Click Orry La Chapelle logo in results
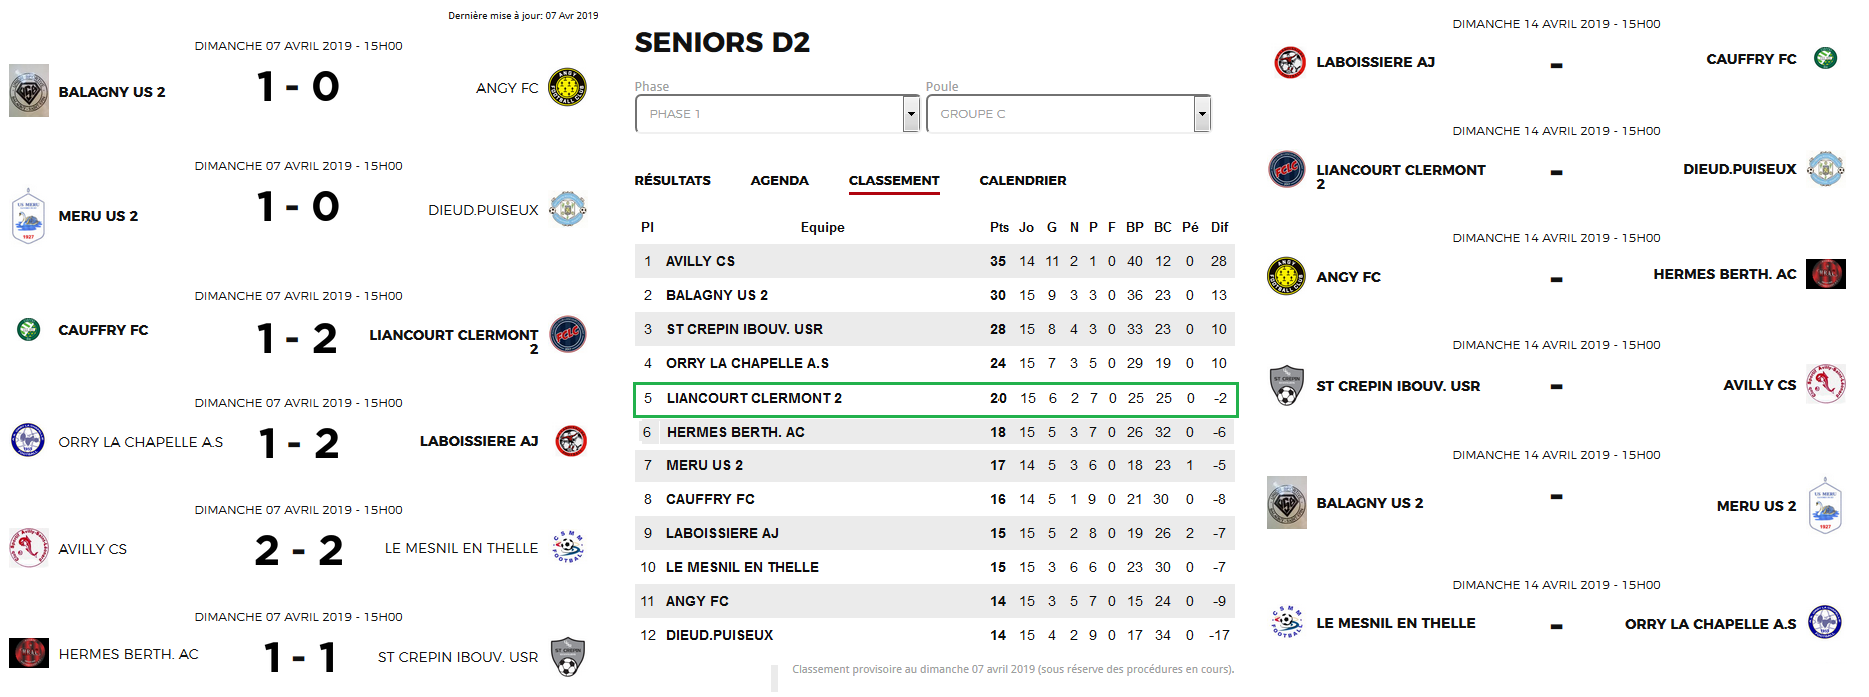The image size is (1869, 697). [28, 440]
